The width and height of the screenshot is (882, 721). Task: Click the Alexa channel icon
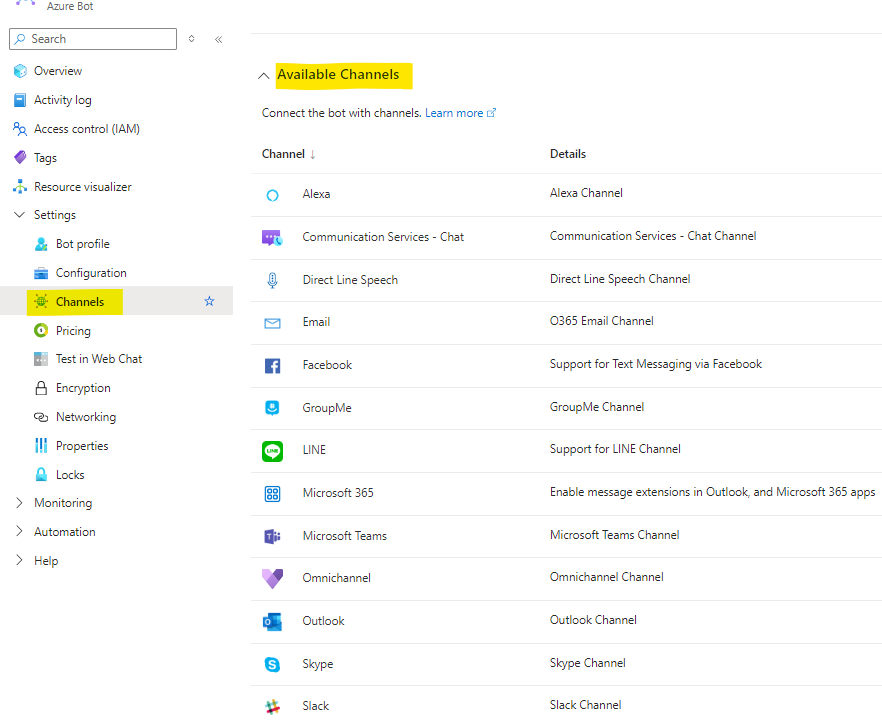coord(272,195)
